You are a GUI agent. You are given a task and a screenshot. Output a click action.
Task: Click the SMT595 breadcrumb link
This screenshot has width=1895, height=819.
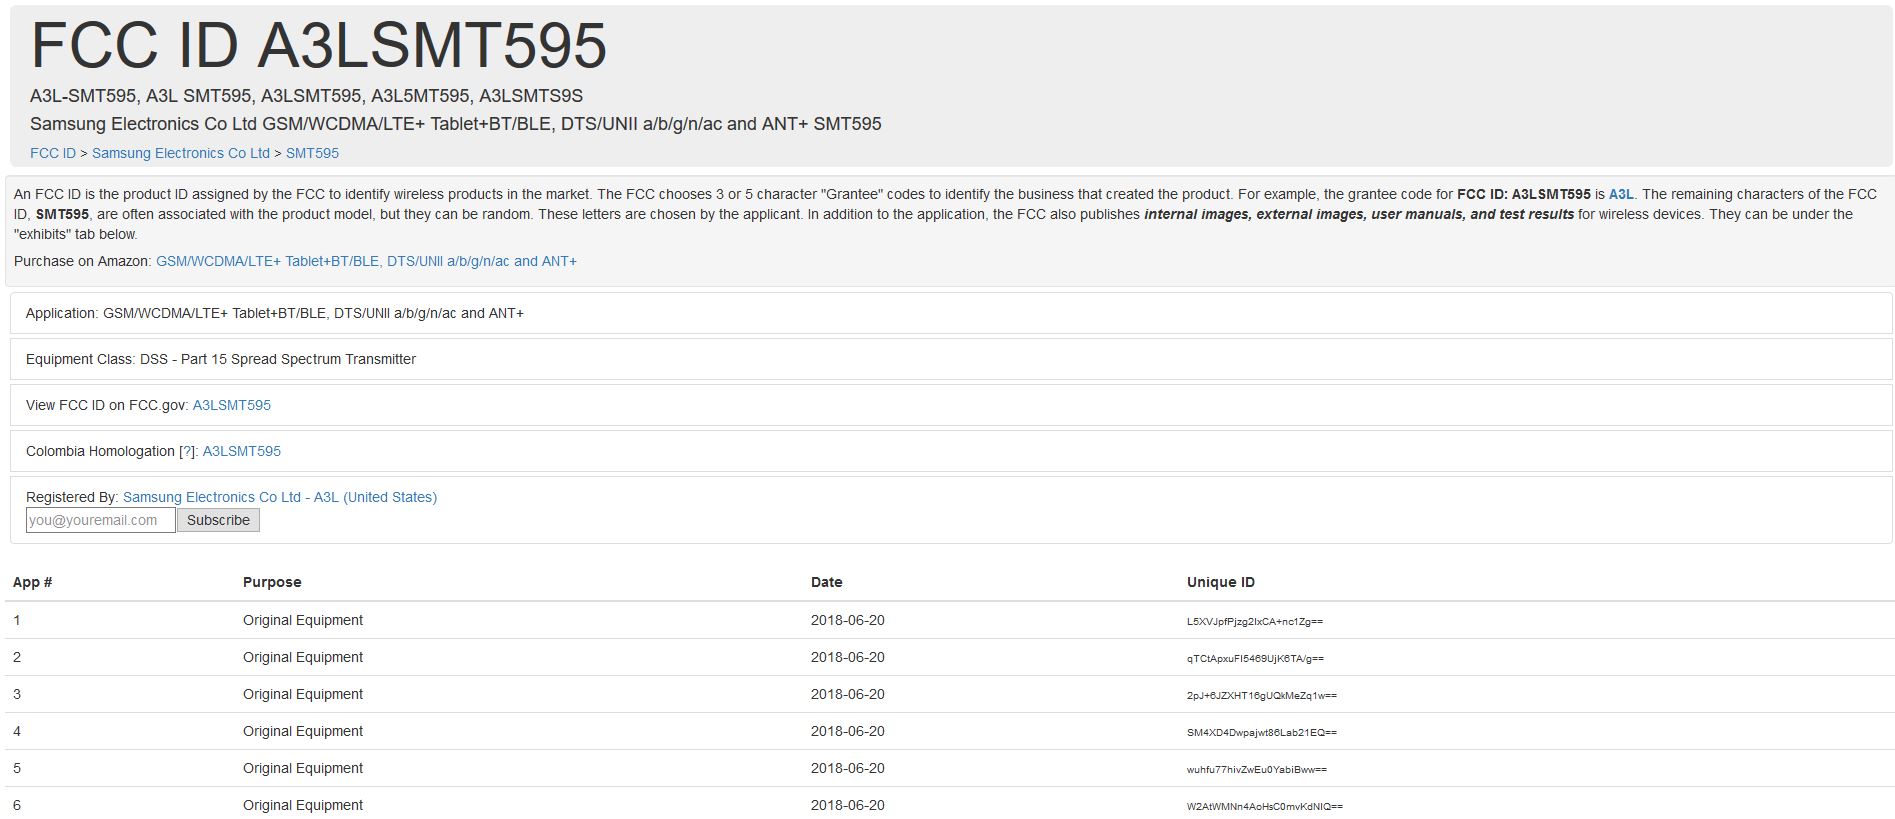click(312, 153)
